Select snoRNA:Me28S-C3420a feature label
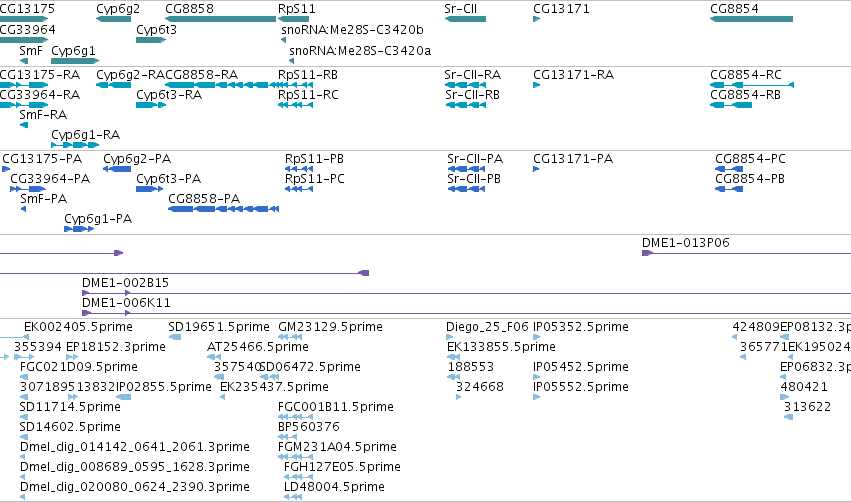The width and height of the screenshot is (851, 502). tap(360, 51)
